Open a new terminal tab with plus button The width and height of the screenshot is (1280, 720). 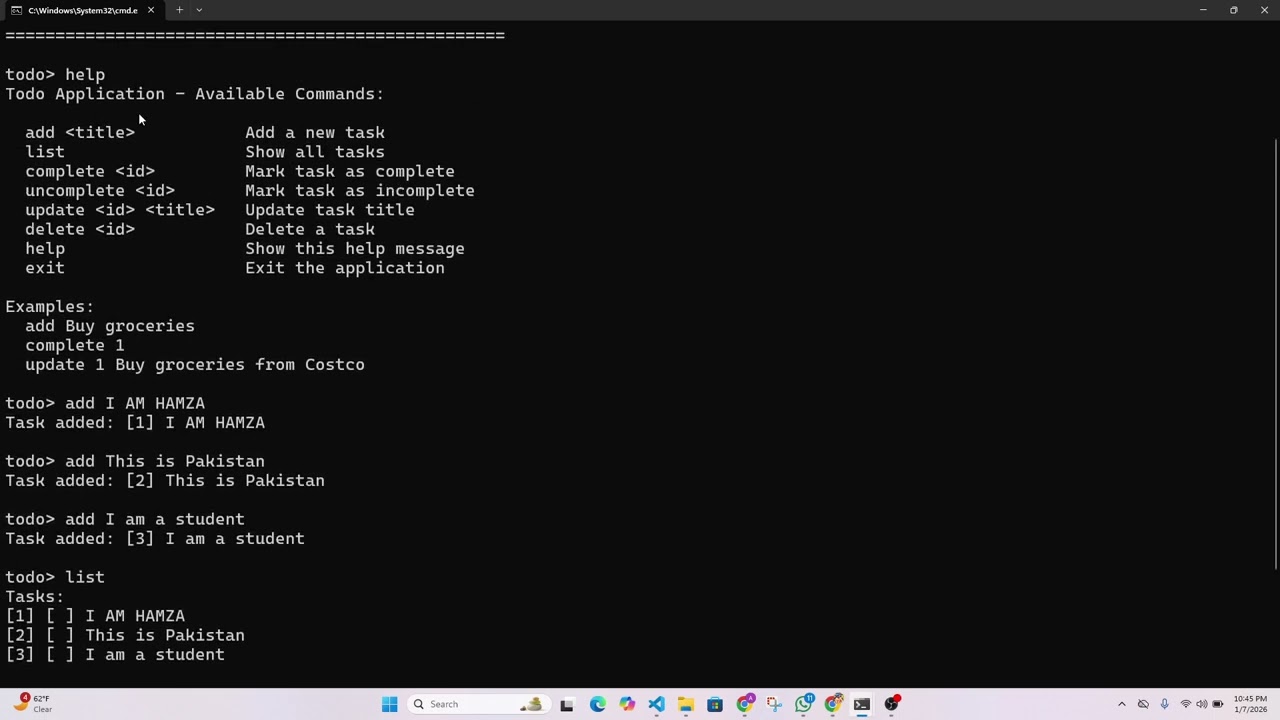click(x=179, y=10)
